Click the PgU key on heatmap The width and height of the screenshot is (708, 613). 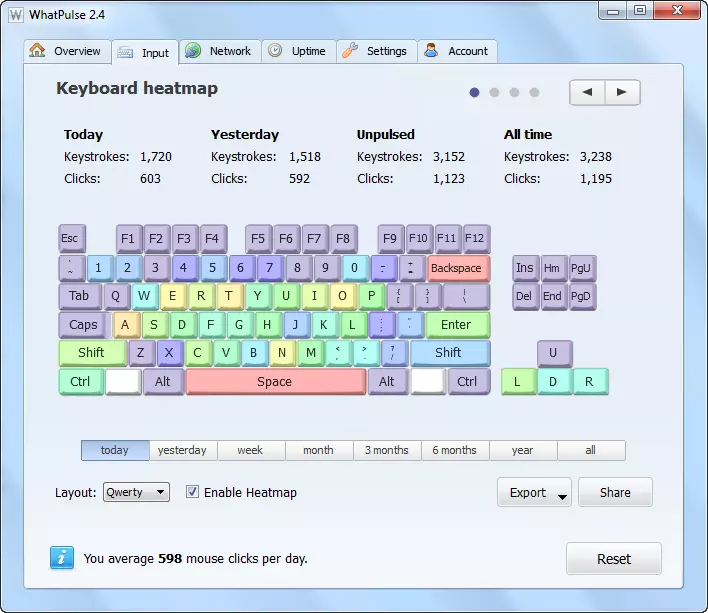(582, 268)
